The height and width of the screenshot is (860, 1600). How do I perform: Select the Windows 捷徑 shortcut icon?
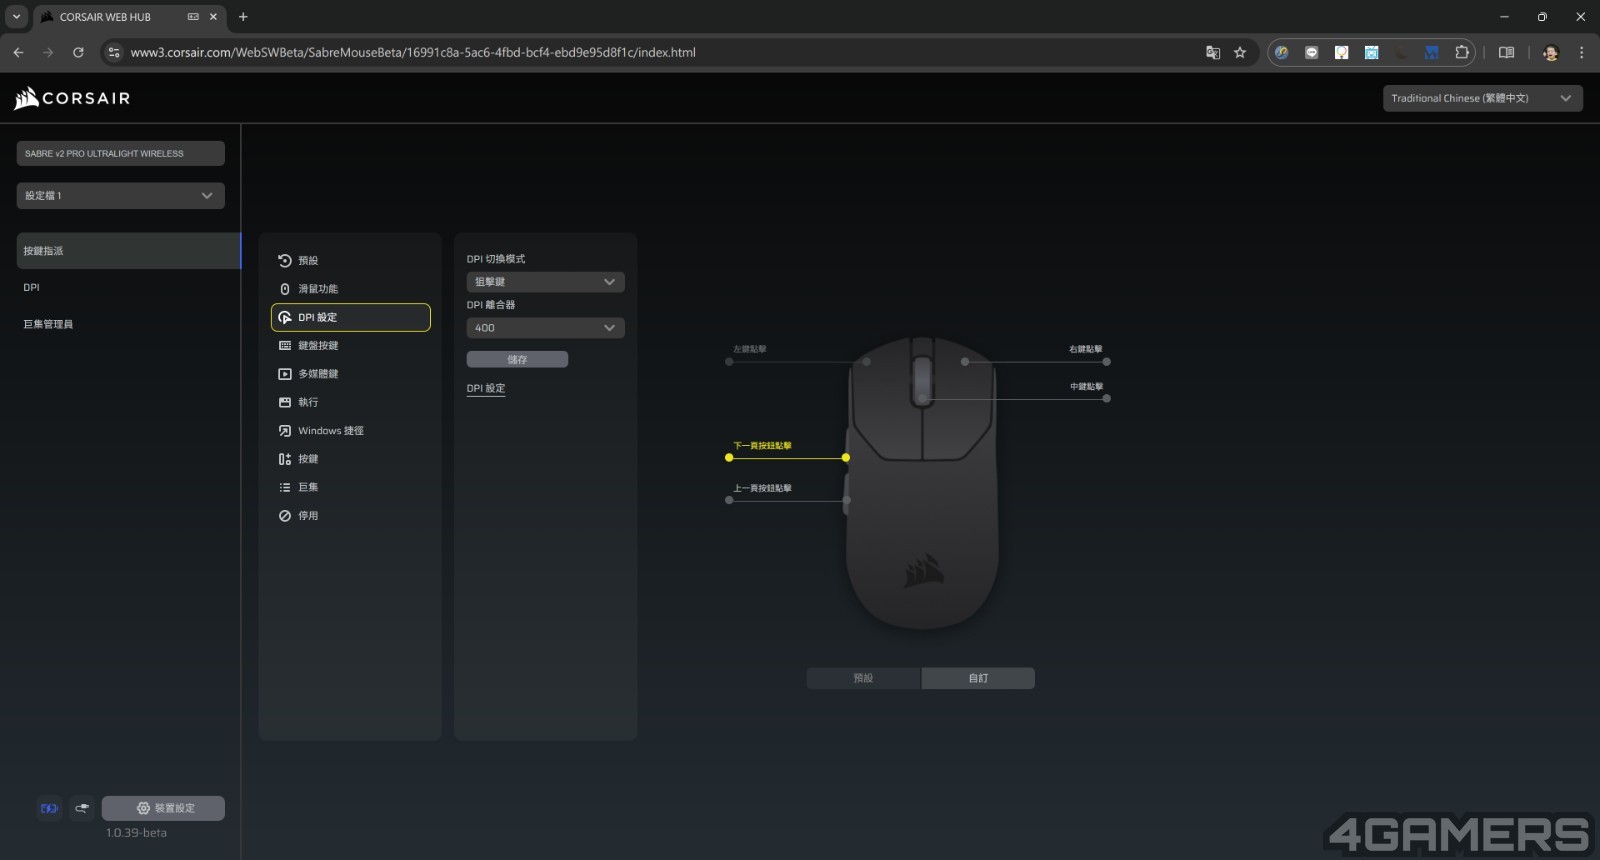(x=285, y=431)
